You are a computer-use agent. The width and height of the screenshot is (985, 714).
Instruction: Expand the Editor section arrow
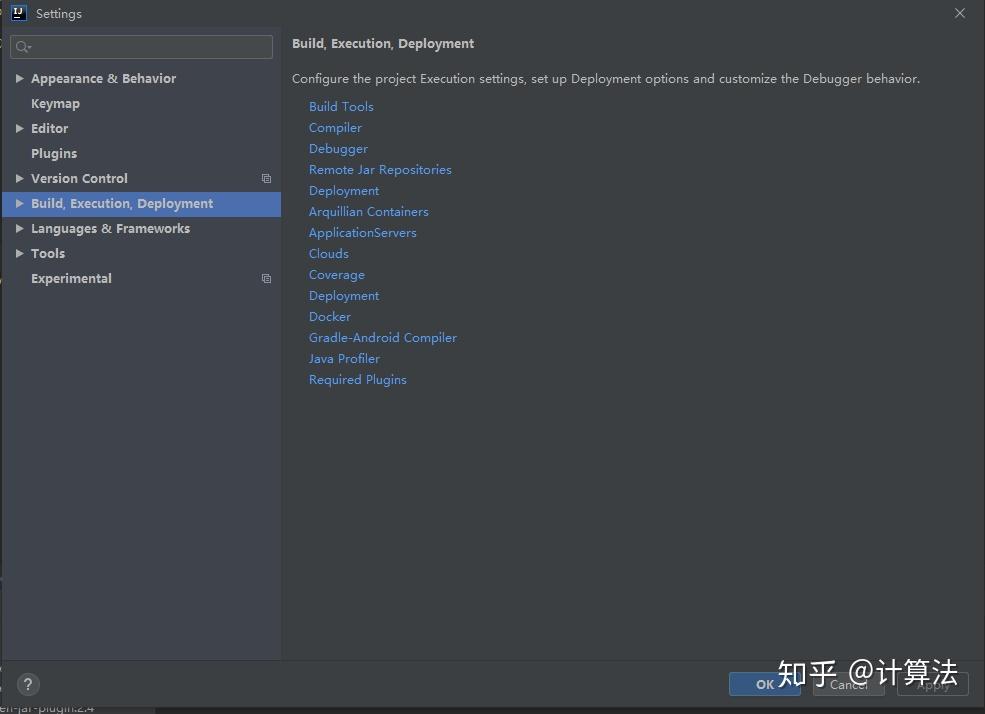(x=19, y=129)
